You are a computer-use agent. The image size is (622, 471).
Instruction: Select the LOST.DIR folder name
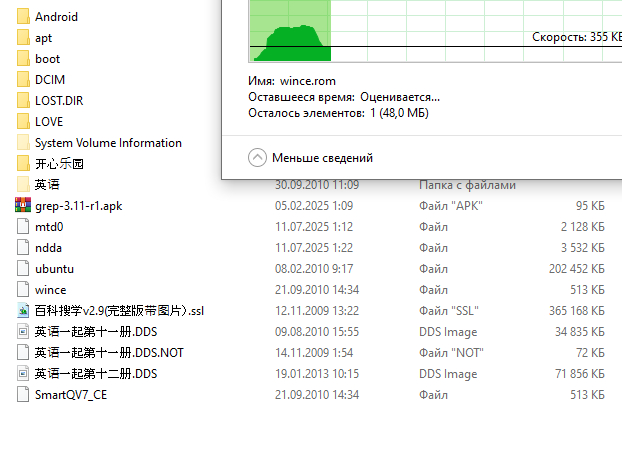pyautogui.click(x=62, y=101)
